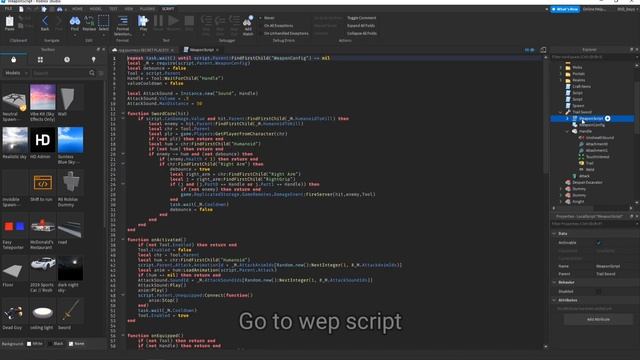Switch to the PLUGINS ribbon tab

click(x=147, y=9)
